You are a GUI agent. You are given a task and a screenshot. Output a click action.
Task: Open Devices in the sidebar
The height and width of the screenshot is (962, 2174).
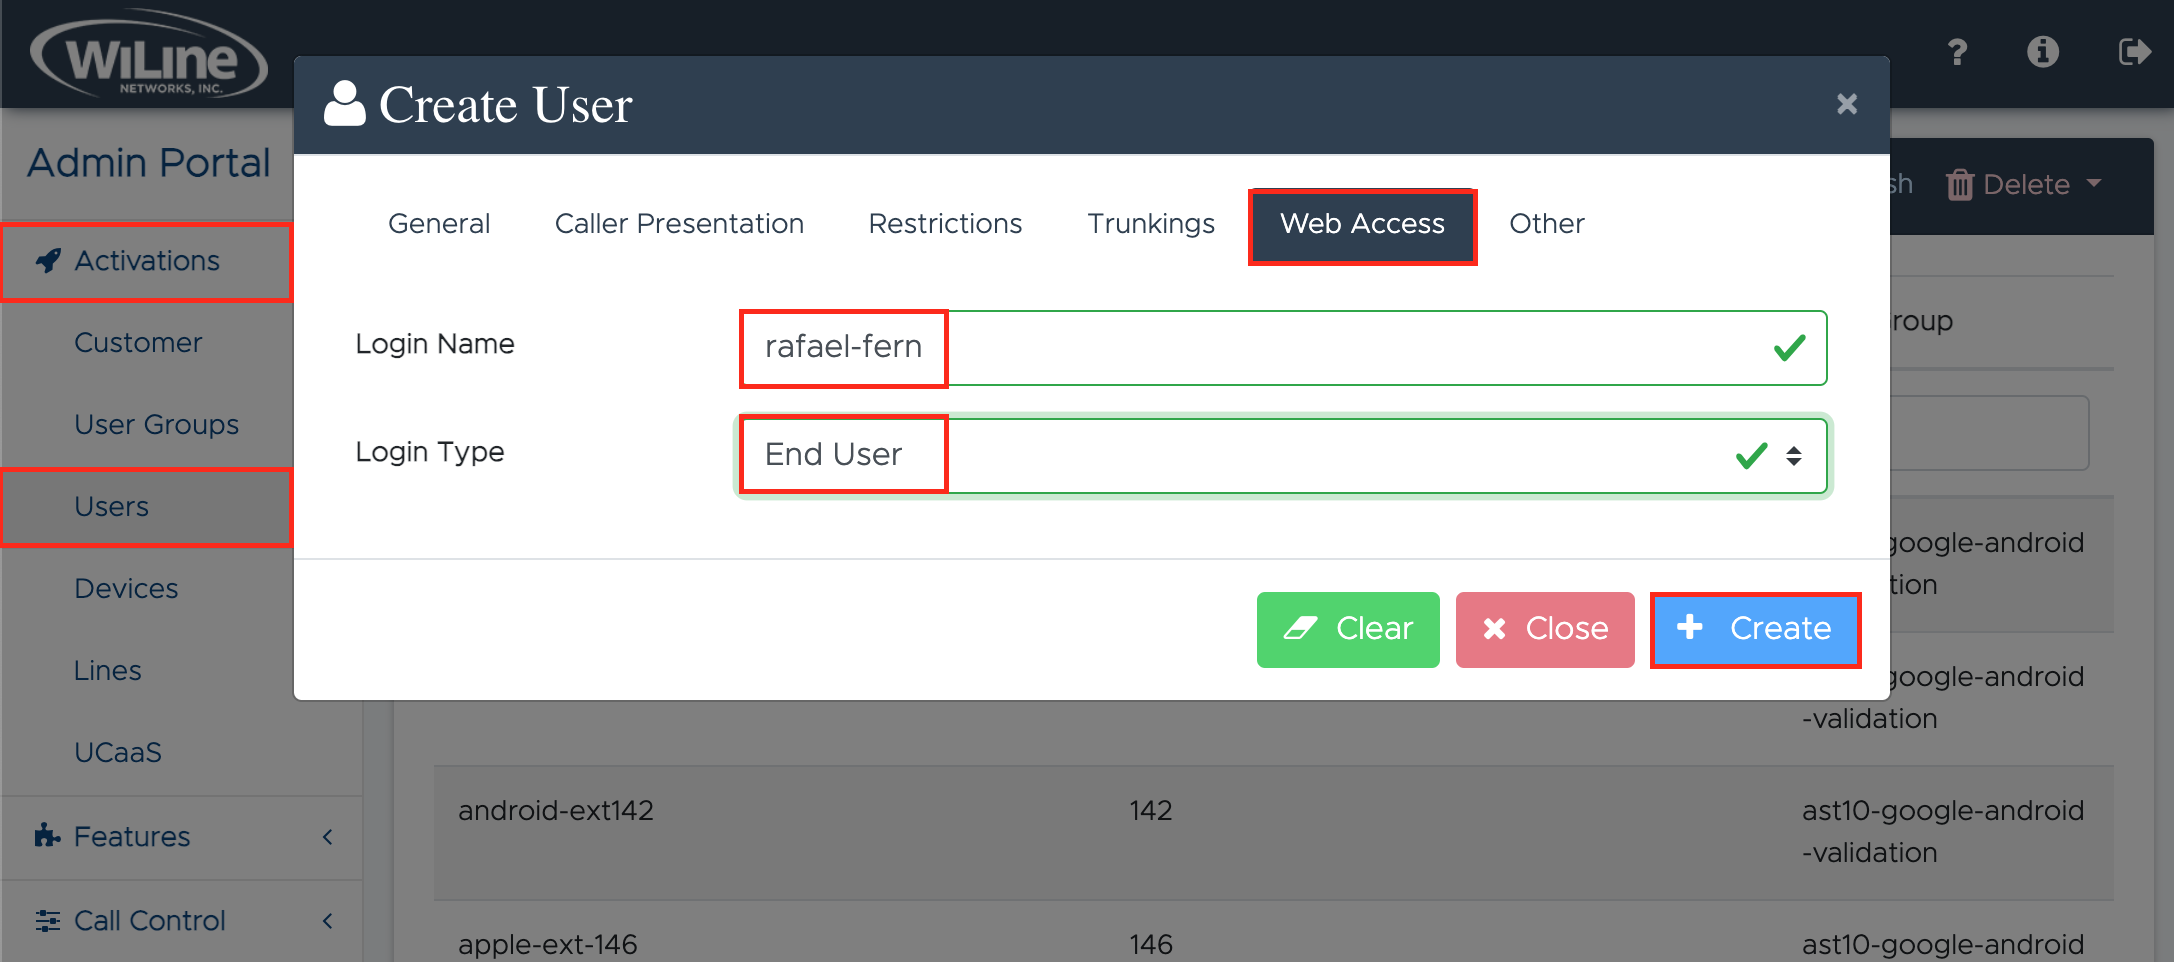coord(126,589)
